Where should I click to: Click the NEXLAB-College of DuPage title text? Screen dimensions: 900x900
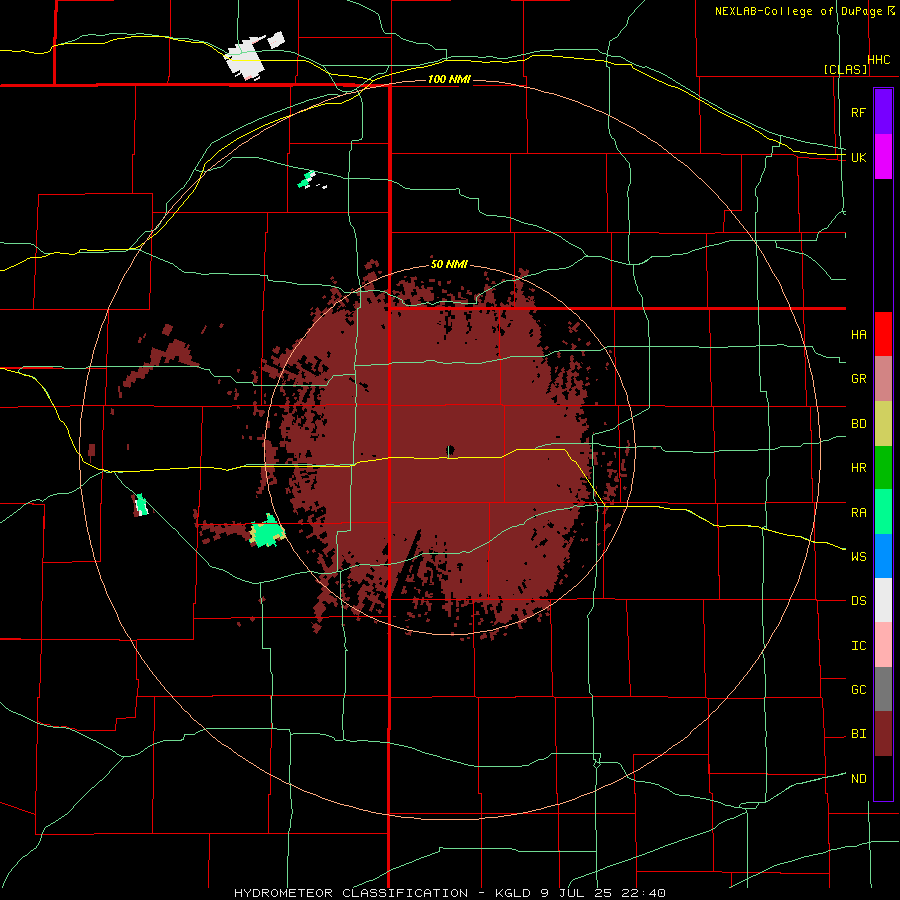pos(798,11)
